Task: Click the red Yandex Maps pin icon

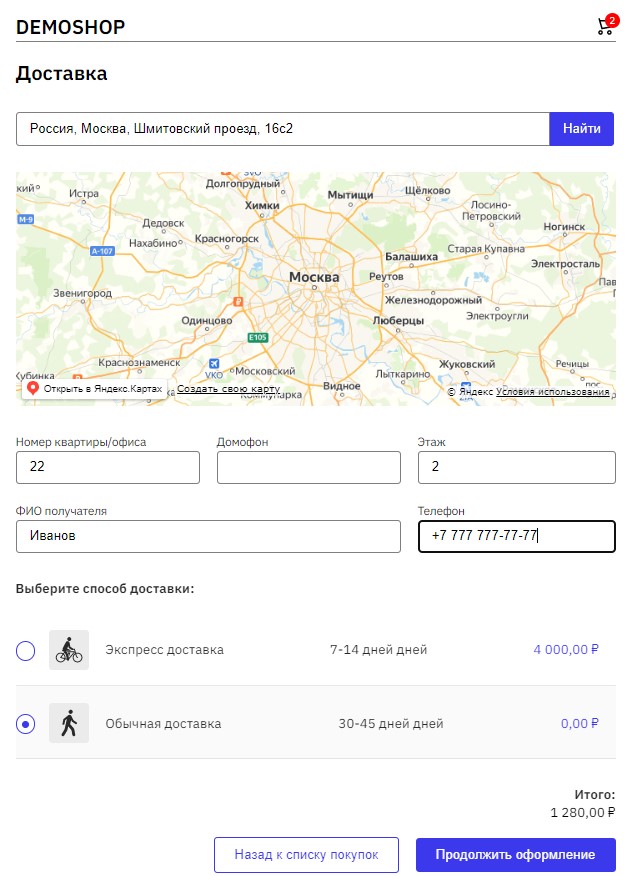Action: click(33, 388)
